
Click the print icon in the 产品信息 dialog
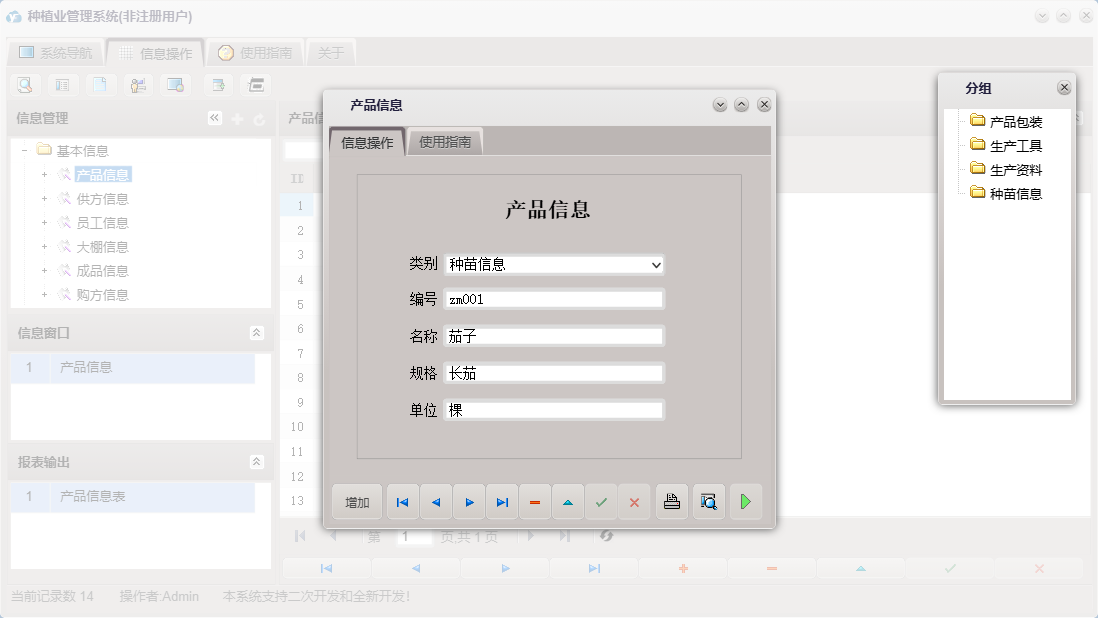(x=671, y=501)
